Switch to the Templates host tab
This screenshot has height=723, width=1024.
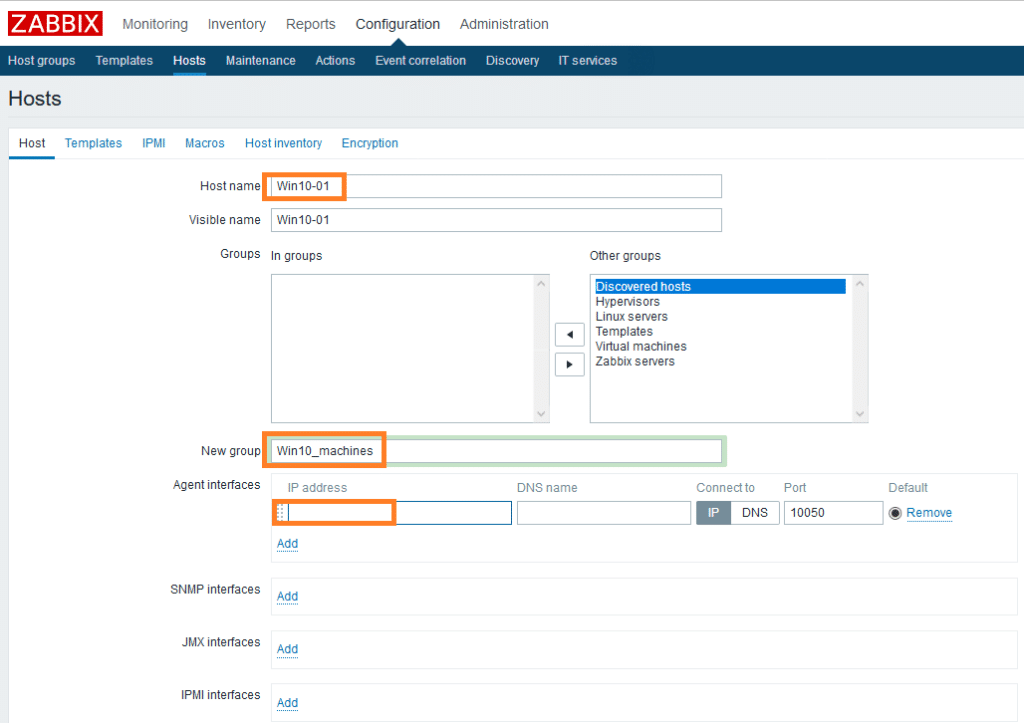93,143
